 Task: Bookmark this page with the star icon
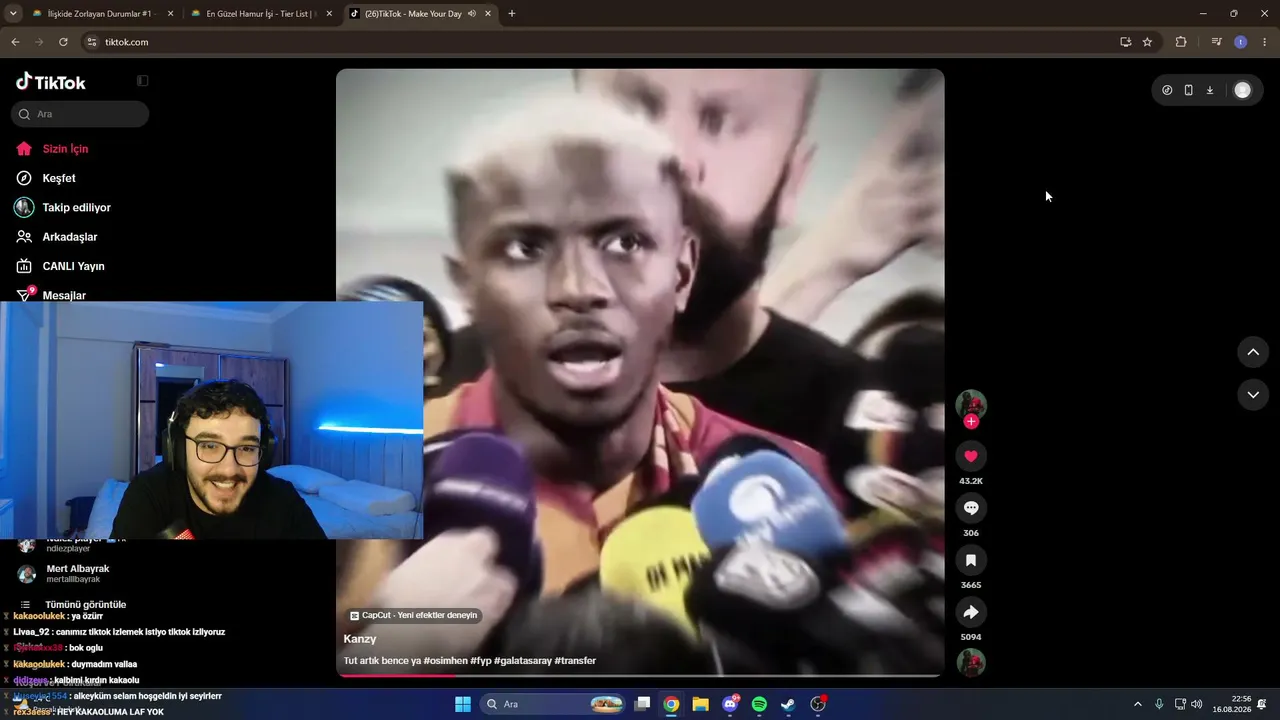[1147, 42]
